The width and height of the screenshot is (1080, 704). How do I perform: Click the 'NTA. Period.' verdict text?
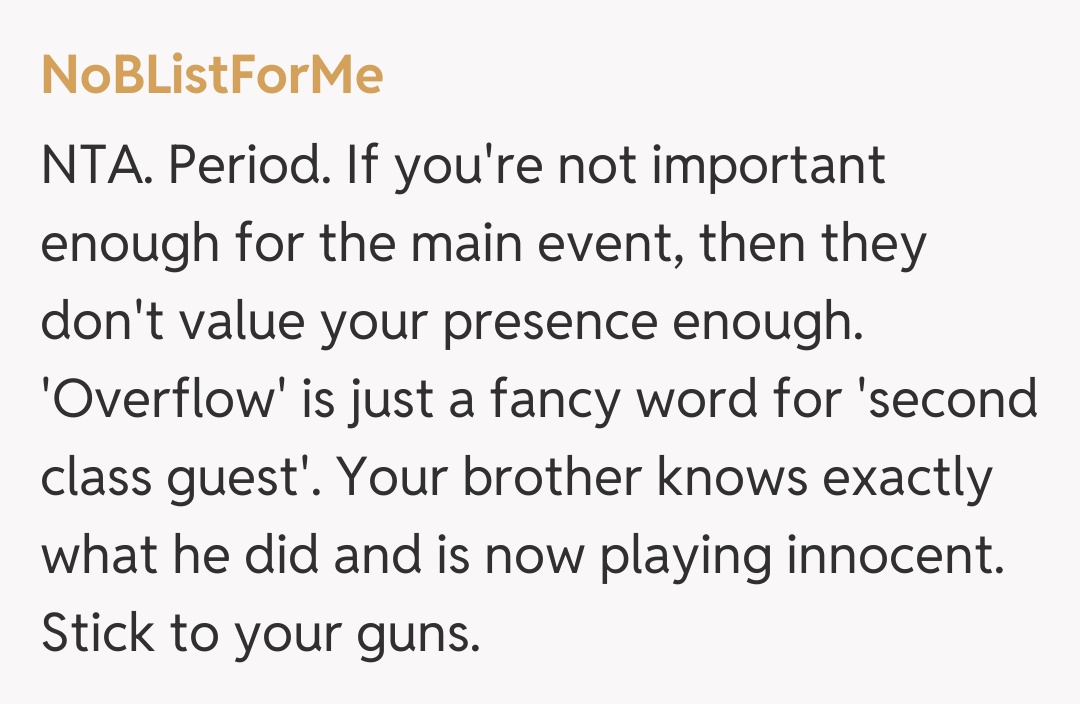pos(184,166)
